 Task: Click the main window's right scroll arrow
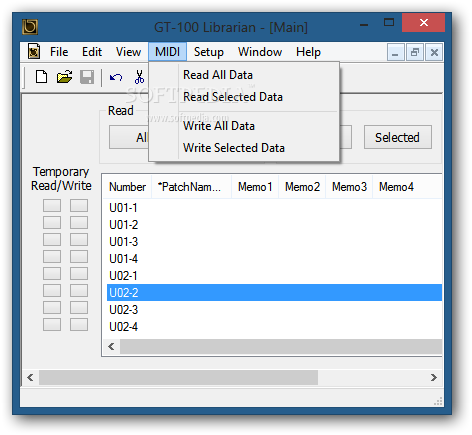coord(434,378)
